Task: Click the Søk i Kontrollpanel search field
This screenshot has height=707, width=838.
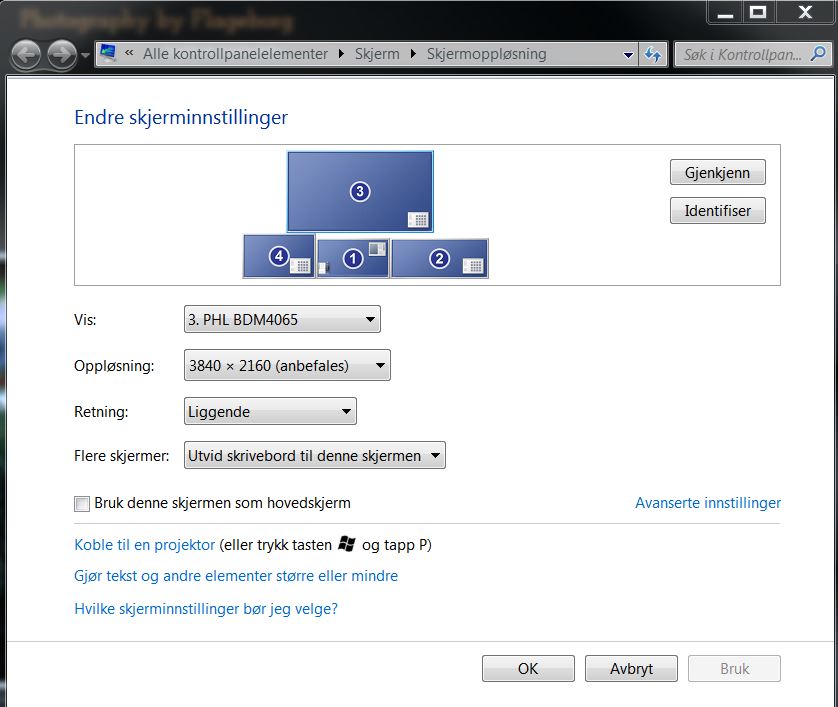Action: tap(753, 55)
